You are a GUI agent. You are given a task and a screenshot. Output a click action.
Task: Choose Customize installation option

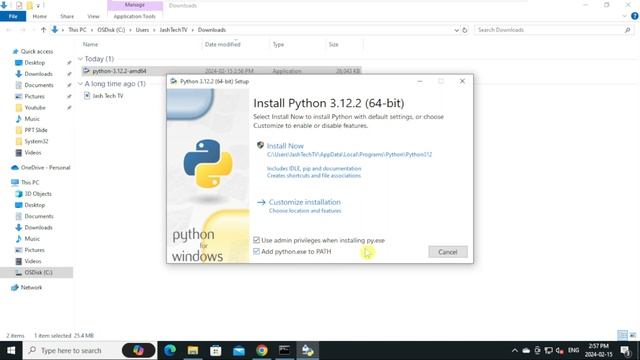pyautogui.click(x=304, y=202)
